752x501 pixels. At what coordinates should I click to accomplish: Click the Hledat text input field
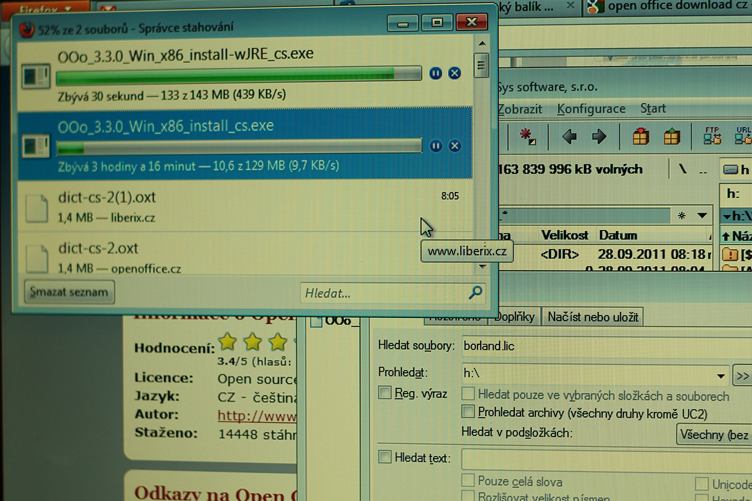click(x=607, y=459)
